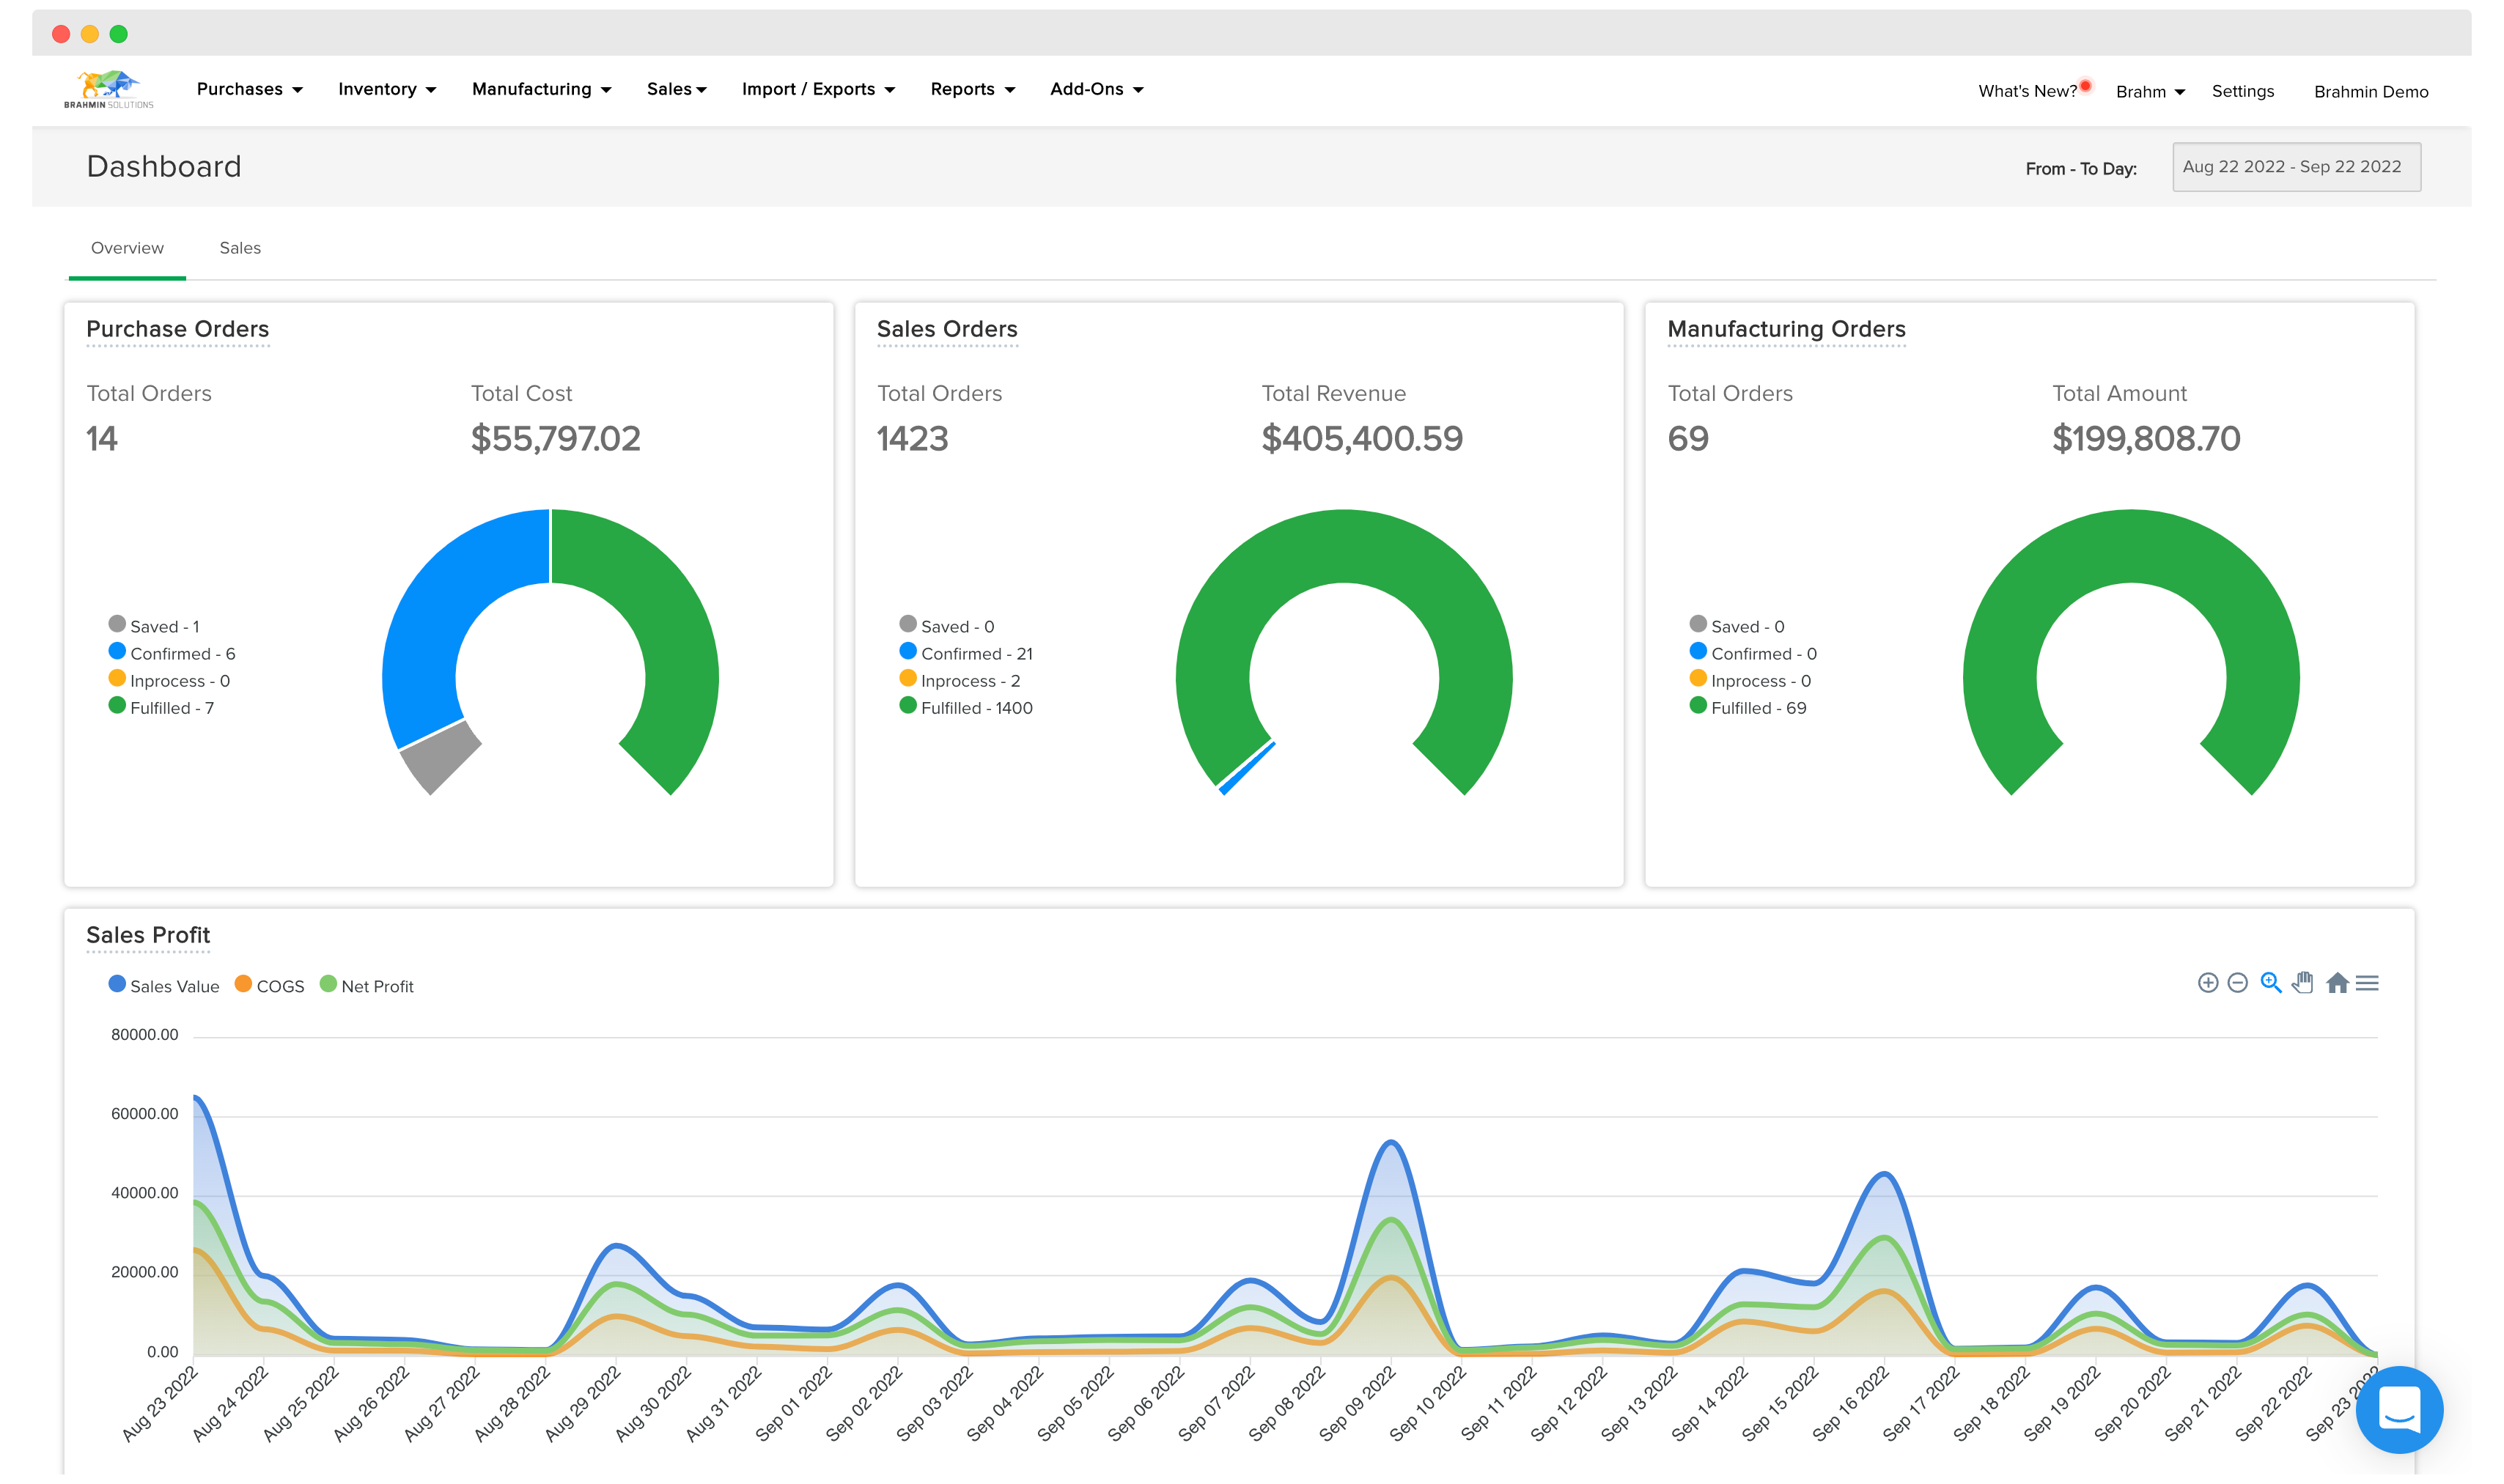Click the Brahmin Solutions logo

coord(109,89)
